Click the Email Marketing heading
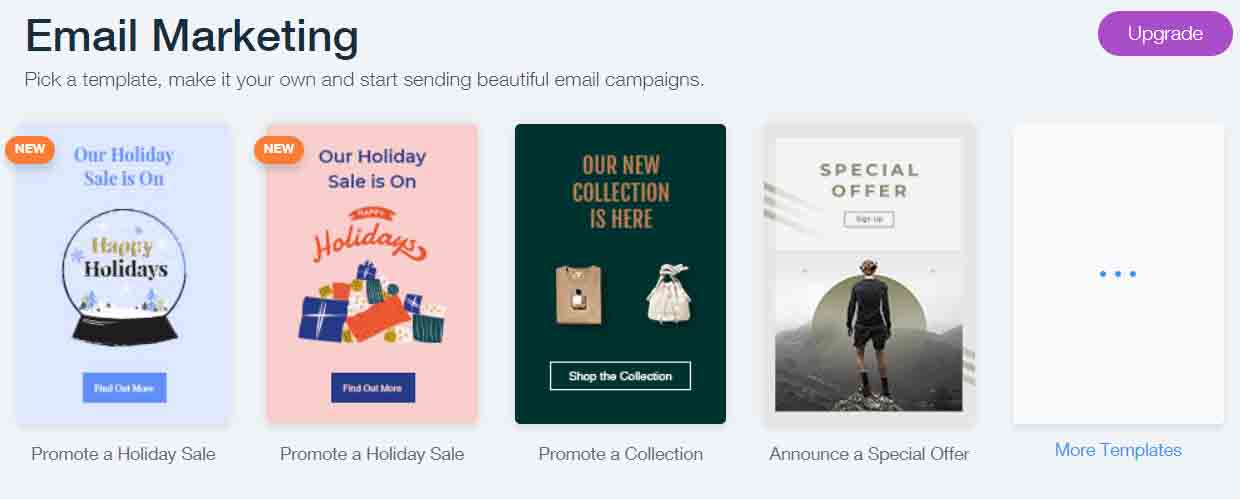 (x=191, y=36)
